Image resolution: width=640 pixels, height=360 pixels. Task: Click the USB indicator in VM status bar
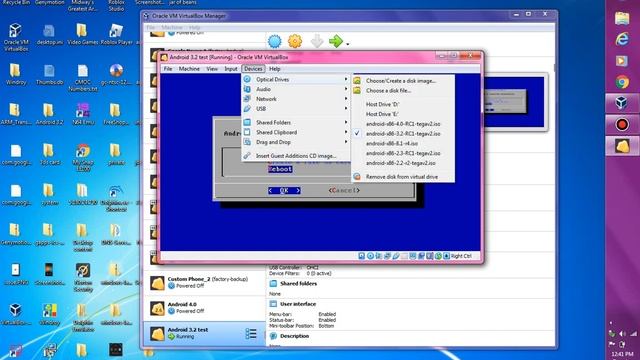click(x=396, y=256)
